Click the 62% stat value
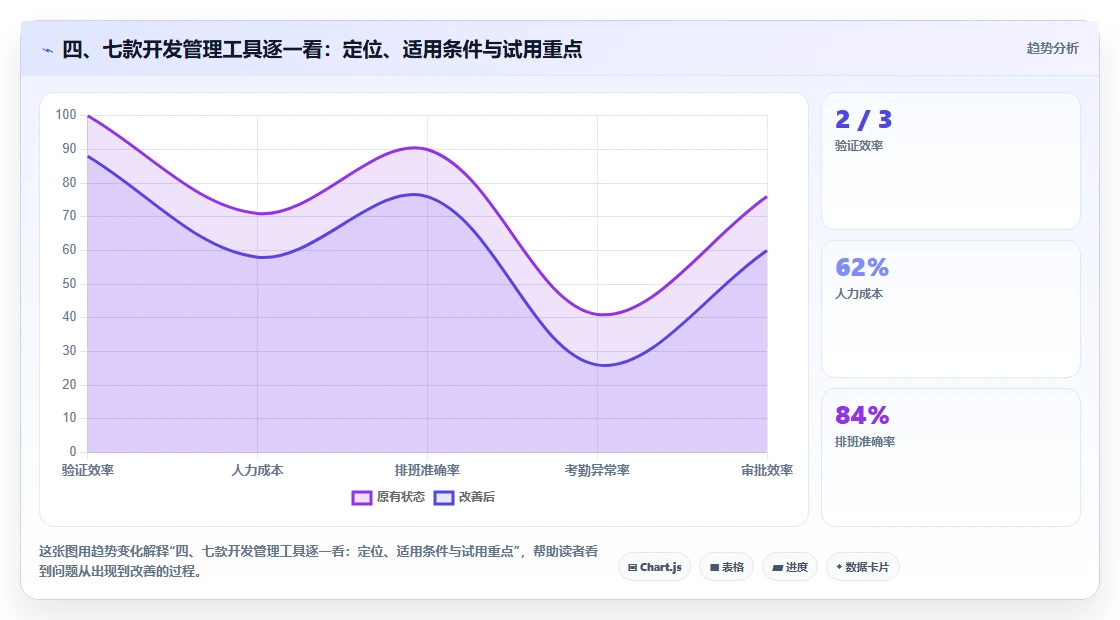This screenshot has height=620, width=1120. coord(862,267)
